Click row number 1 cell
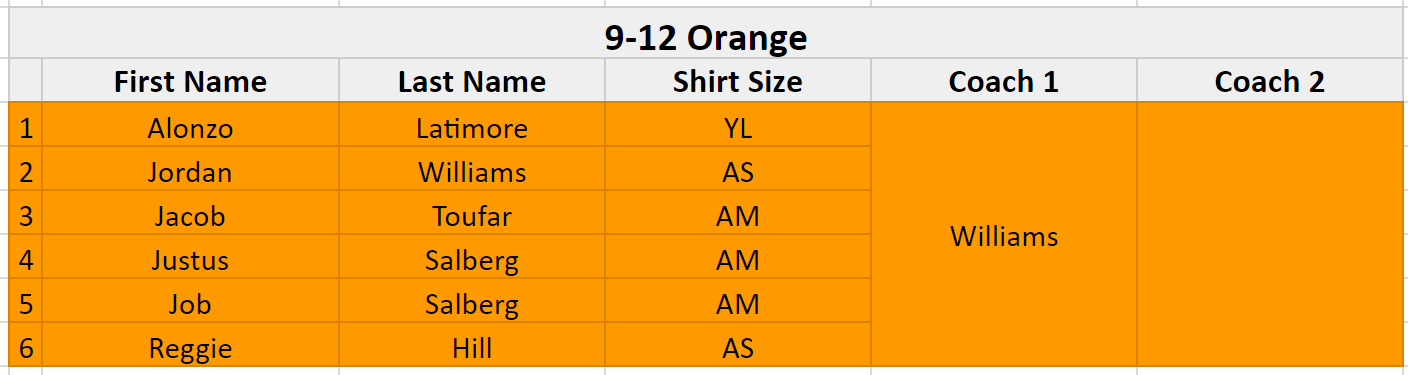Viewport: 1408px width, 375px height. (26, 128)
